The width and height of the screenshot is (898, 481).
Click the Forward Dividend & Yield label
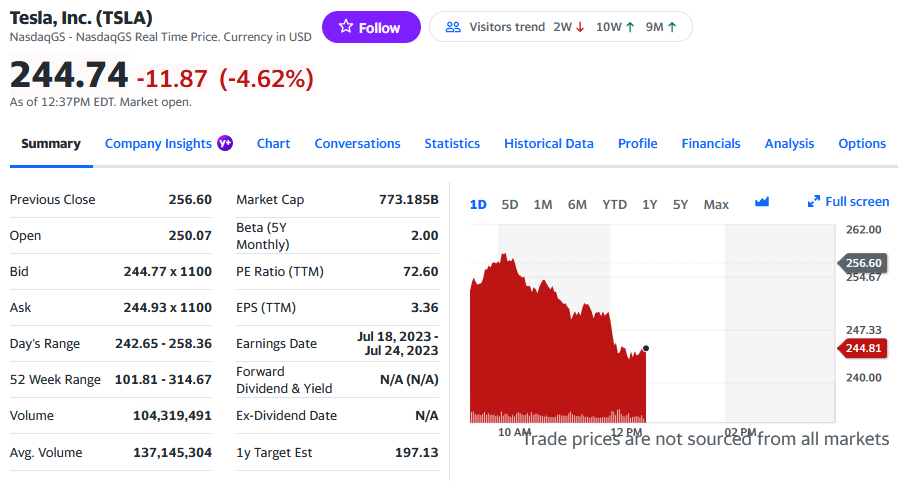pyautogui.click(x=284, y=380)
